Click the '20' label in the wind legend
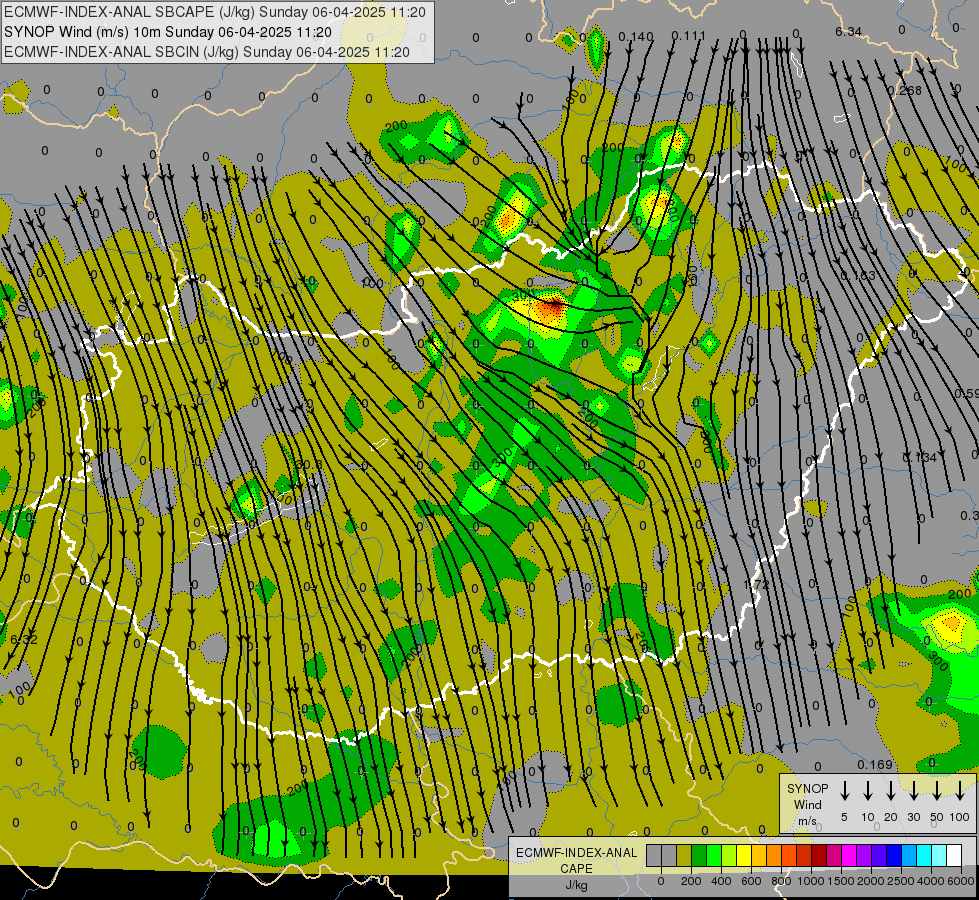Screen dimensions: 979x900 click(890, 817)
